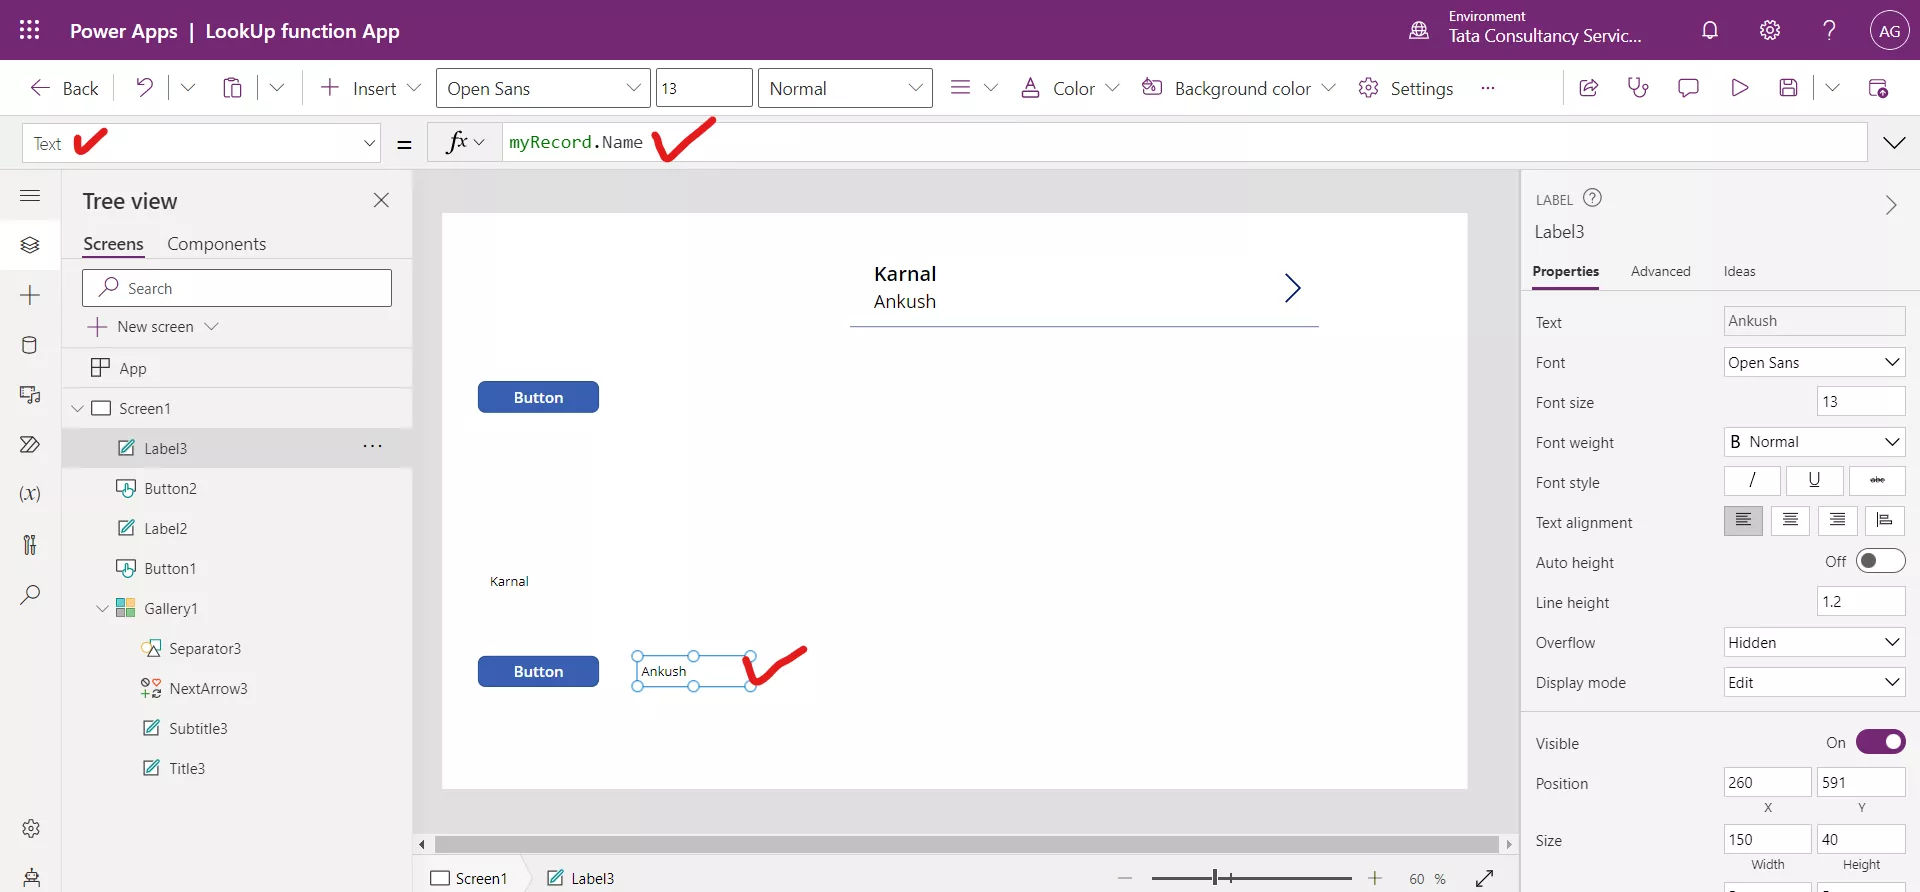Open the settings gear in header
This screenshot has height=892, width=1920.
tap(1770, 30)
